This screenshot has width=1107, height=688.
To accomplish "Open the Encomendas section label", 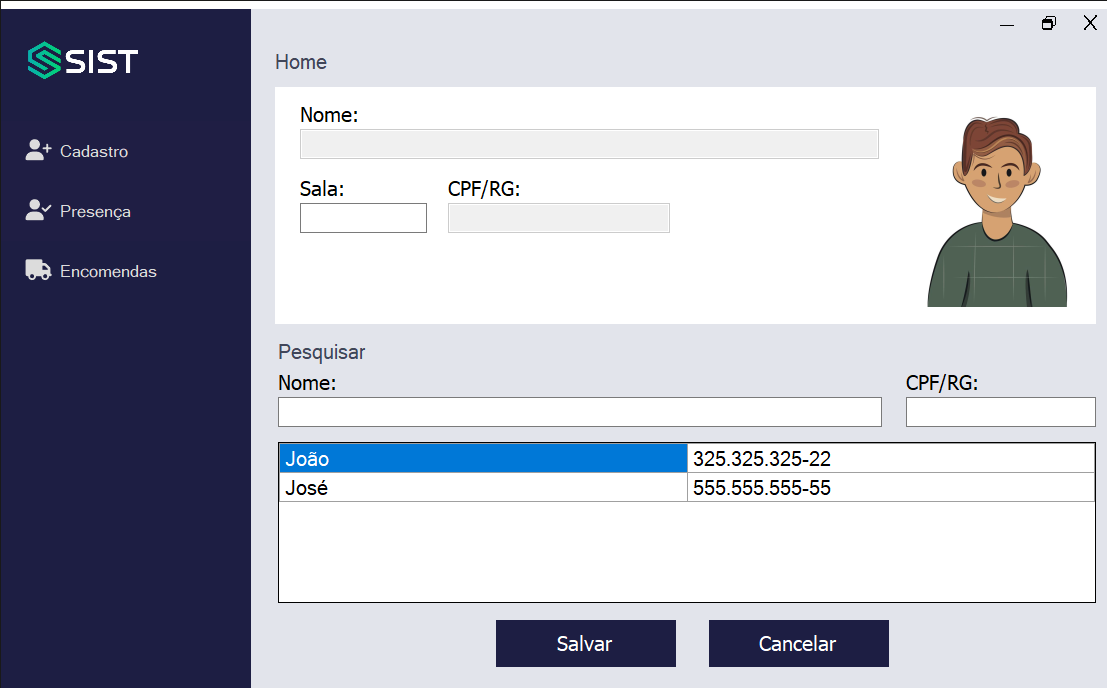I will coord(108,272).
